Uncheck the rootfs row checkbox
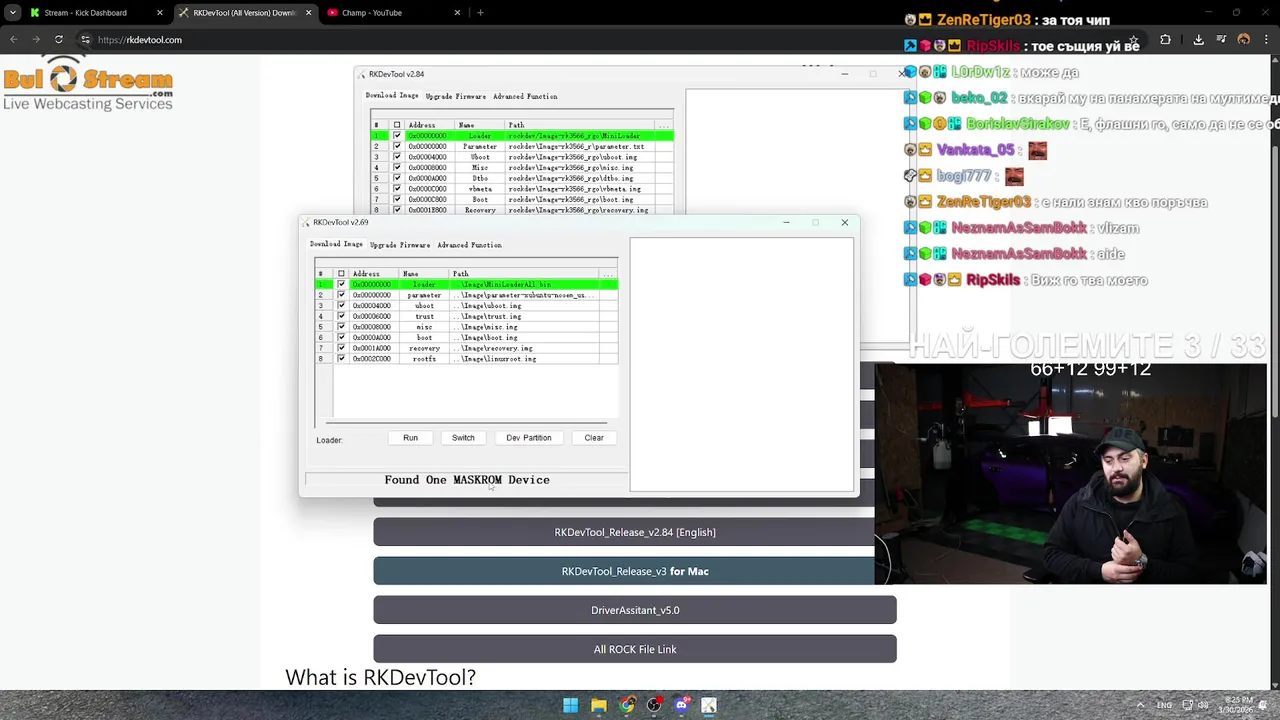This screenshot has height=720, width=1280. pyautogui.click(x=341, y=359)
